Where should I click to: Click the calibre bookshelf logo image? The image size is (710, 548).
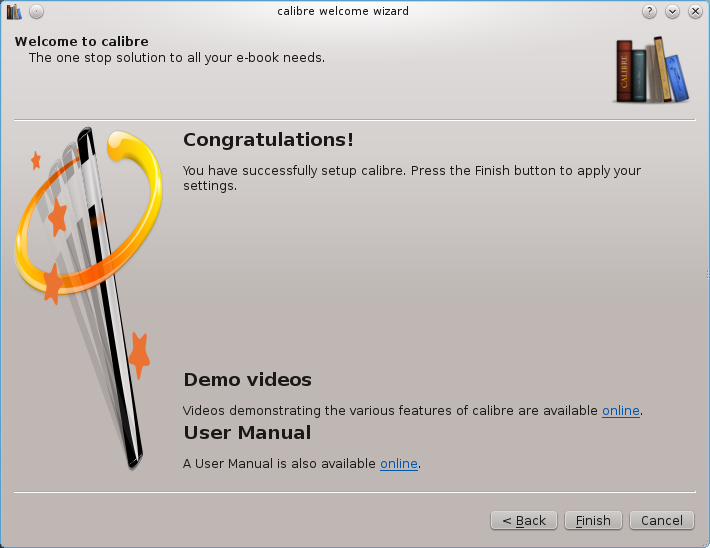652,70
